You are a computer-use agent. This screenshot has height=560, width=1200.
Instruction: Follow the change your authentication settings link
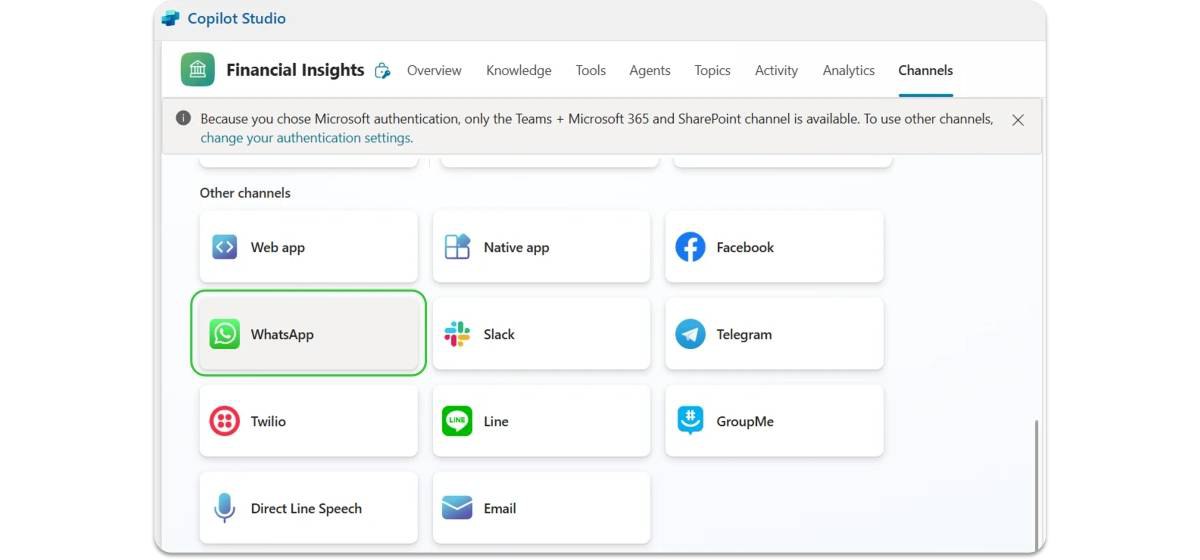pos(306,138)
